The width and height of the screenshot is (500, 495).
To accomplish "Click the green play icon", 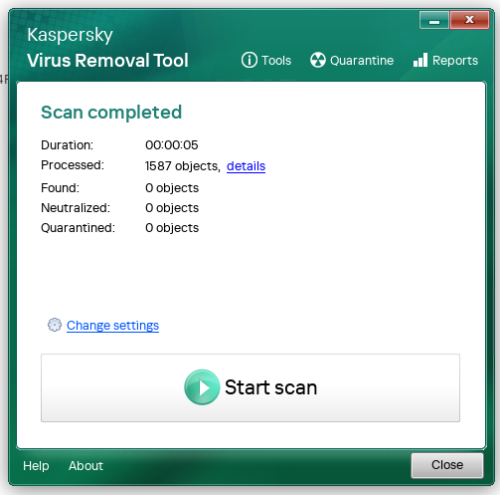I will (x=202, y=387).
